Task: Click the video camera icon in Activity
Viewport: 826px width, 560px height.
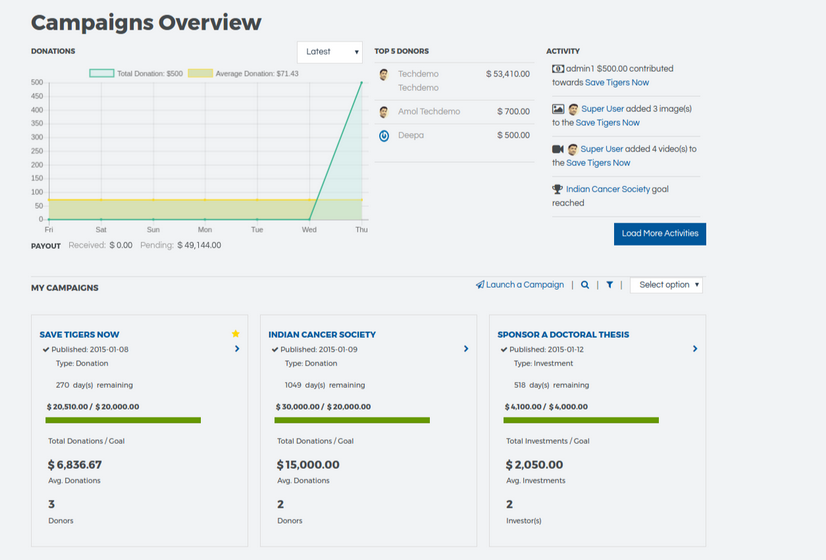Action: click(558, 149)
